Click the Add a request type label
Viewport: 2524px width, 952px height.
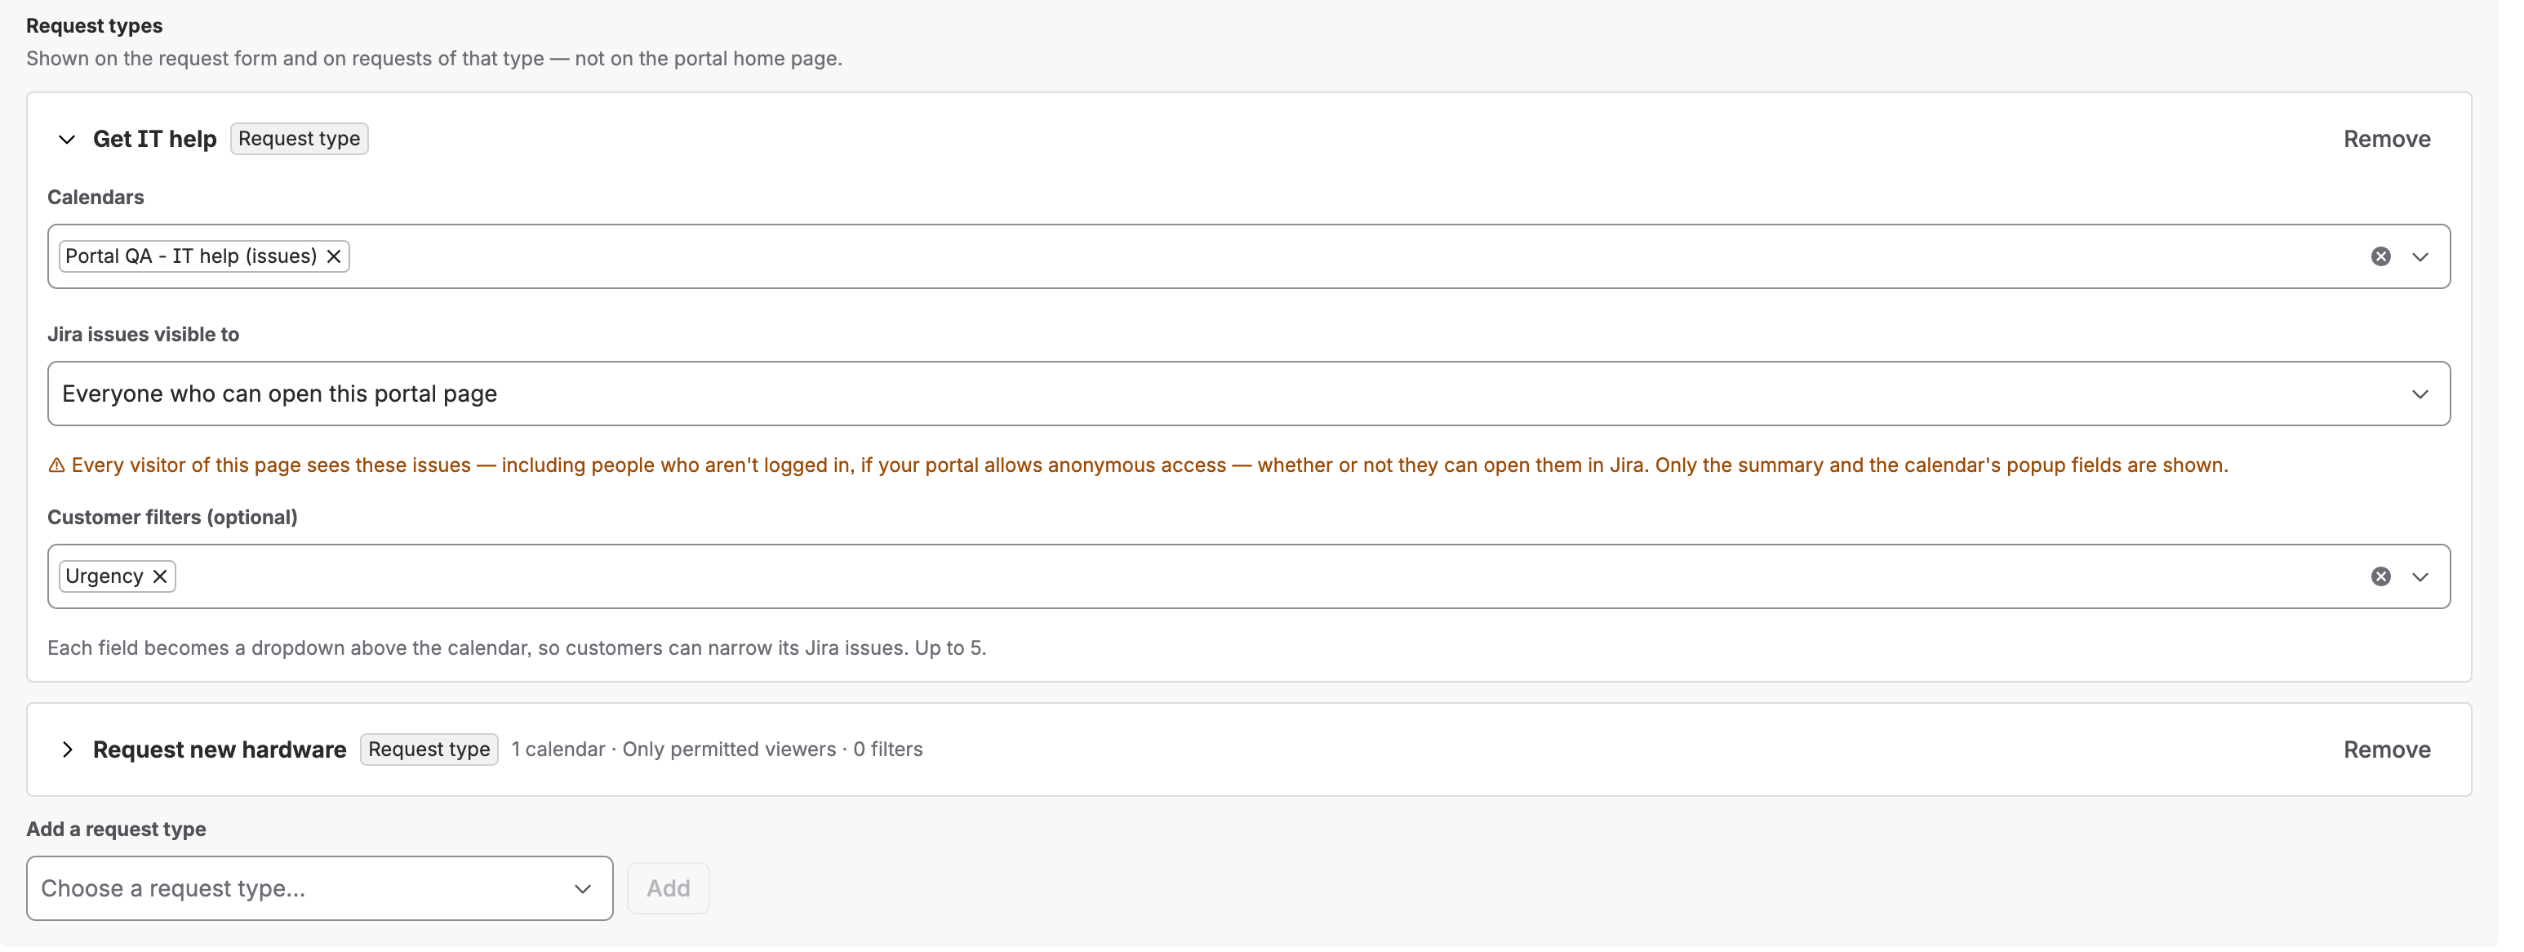coord(116,830)
